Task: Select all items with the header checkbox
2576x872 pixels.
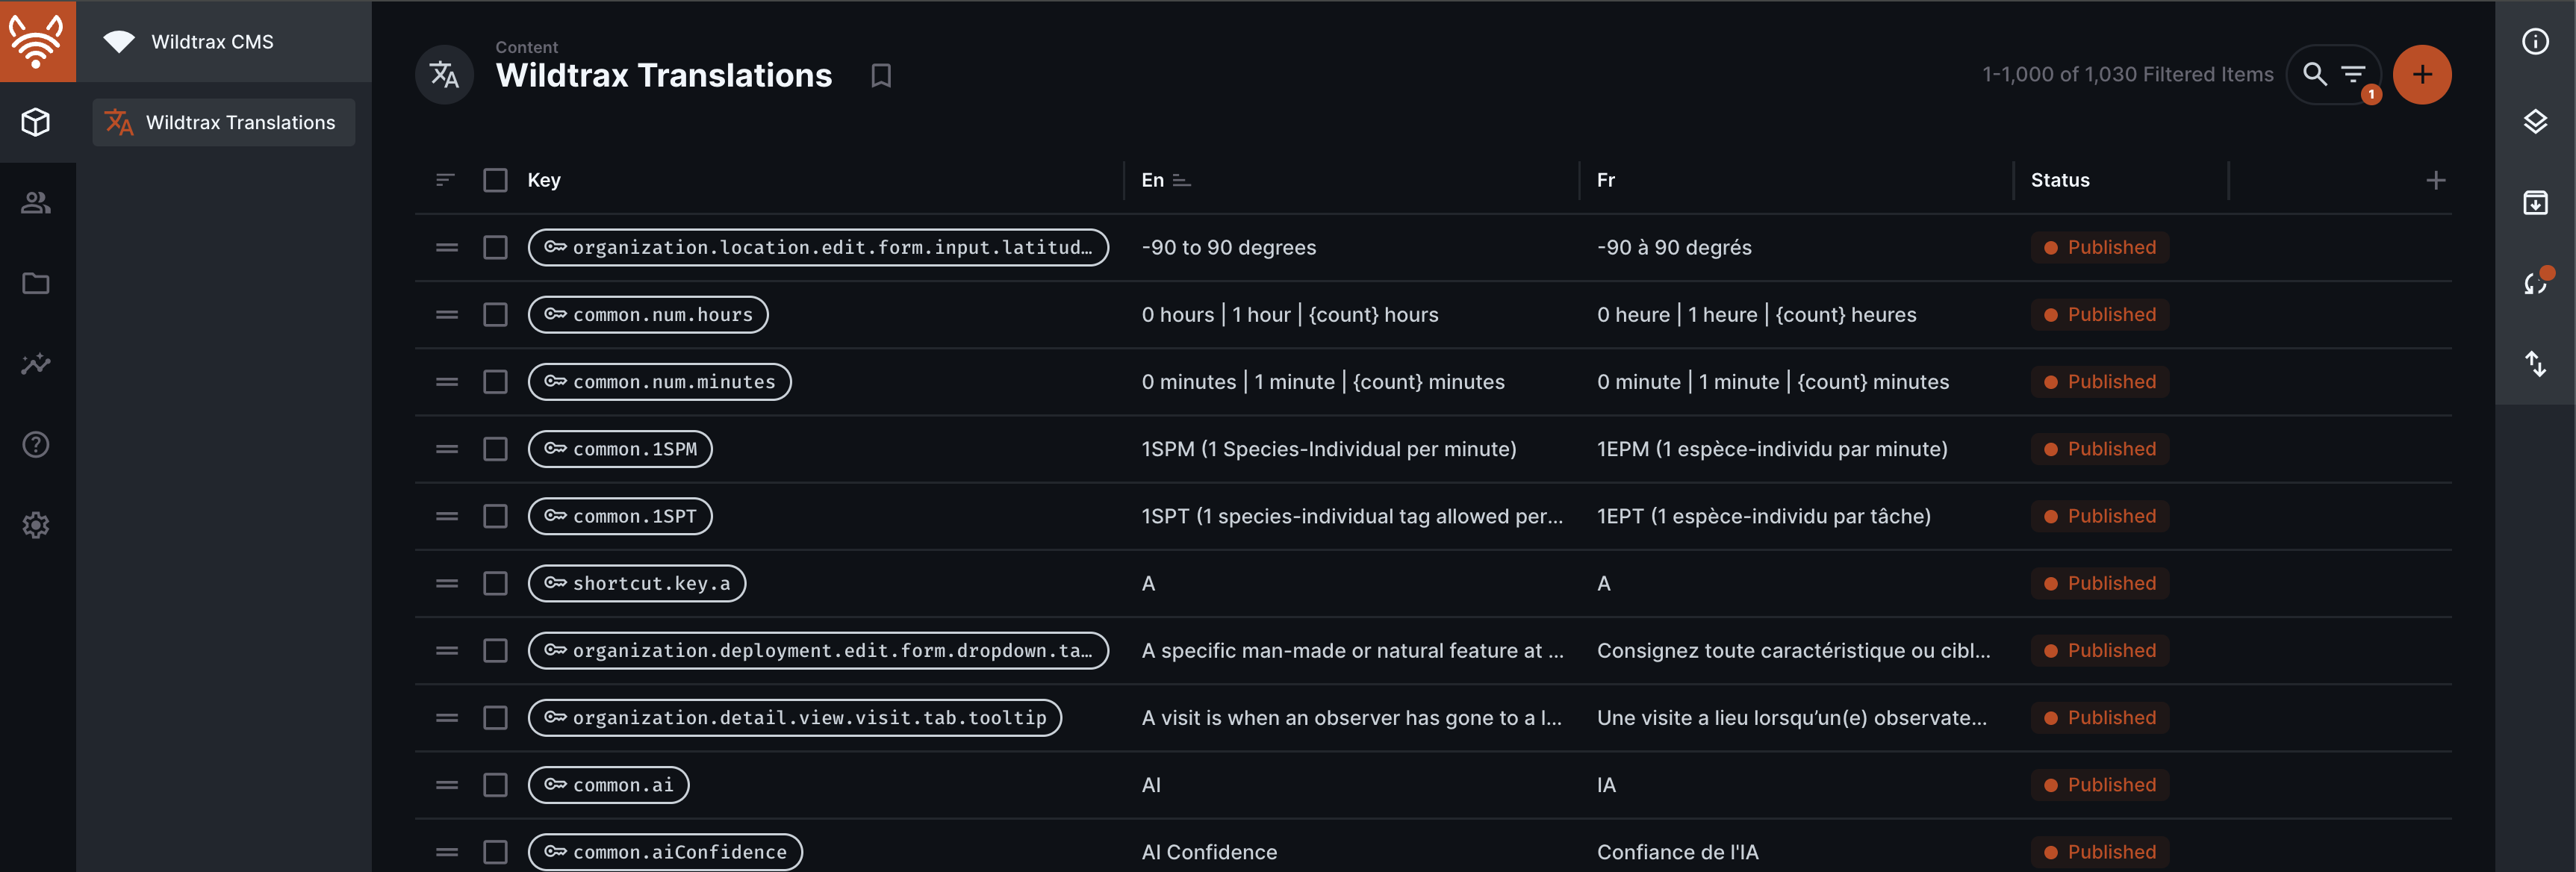Action: coord(495,180)
